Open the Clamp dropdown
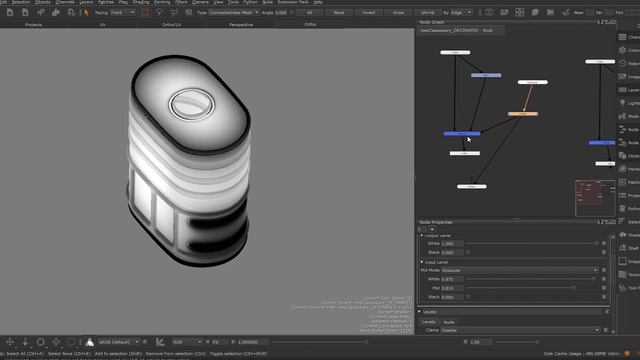 (x=520, y=330)
